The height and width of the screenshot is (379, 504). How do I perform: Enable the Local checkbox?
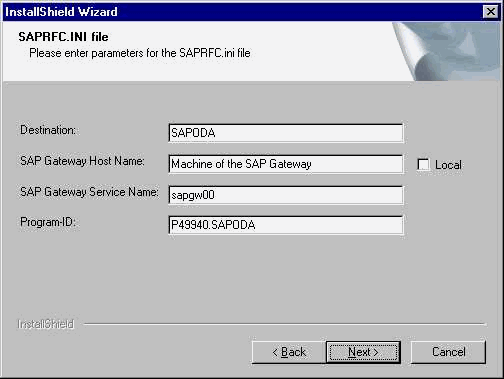(423, 164)
